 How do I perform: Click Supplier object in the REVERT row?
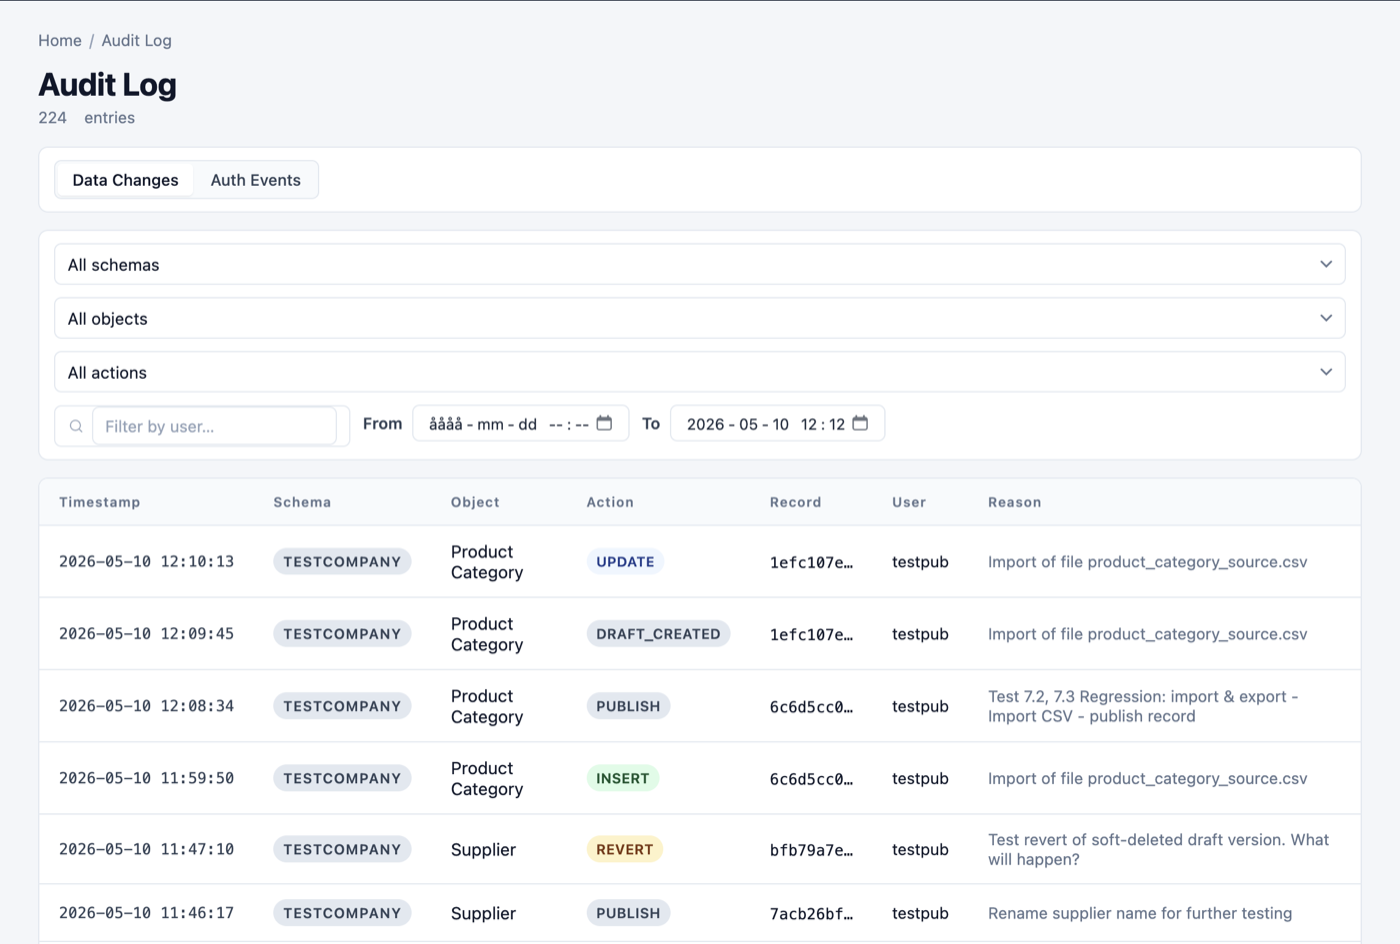click(483, 850)
